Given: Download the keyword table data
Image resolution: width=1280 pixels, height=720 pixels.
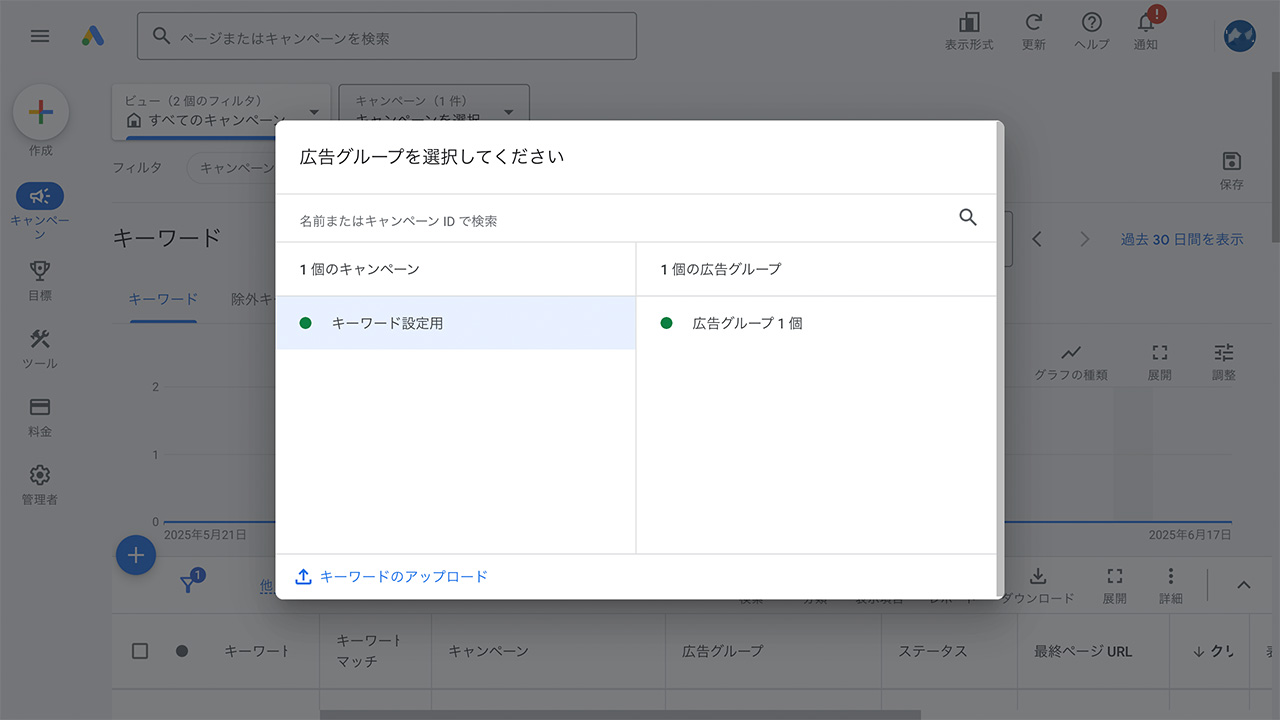Looking at the screenshot, I should [x=1038, y=578].
